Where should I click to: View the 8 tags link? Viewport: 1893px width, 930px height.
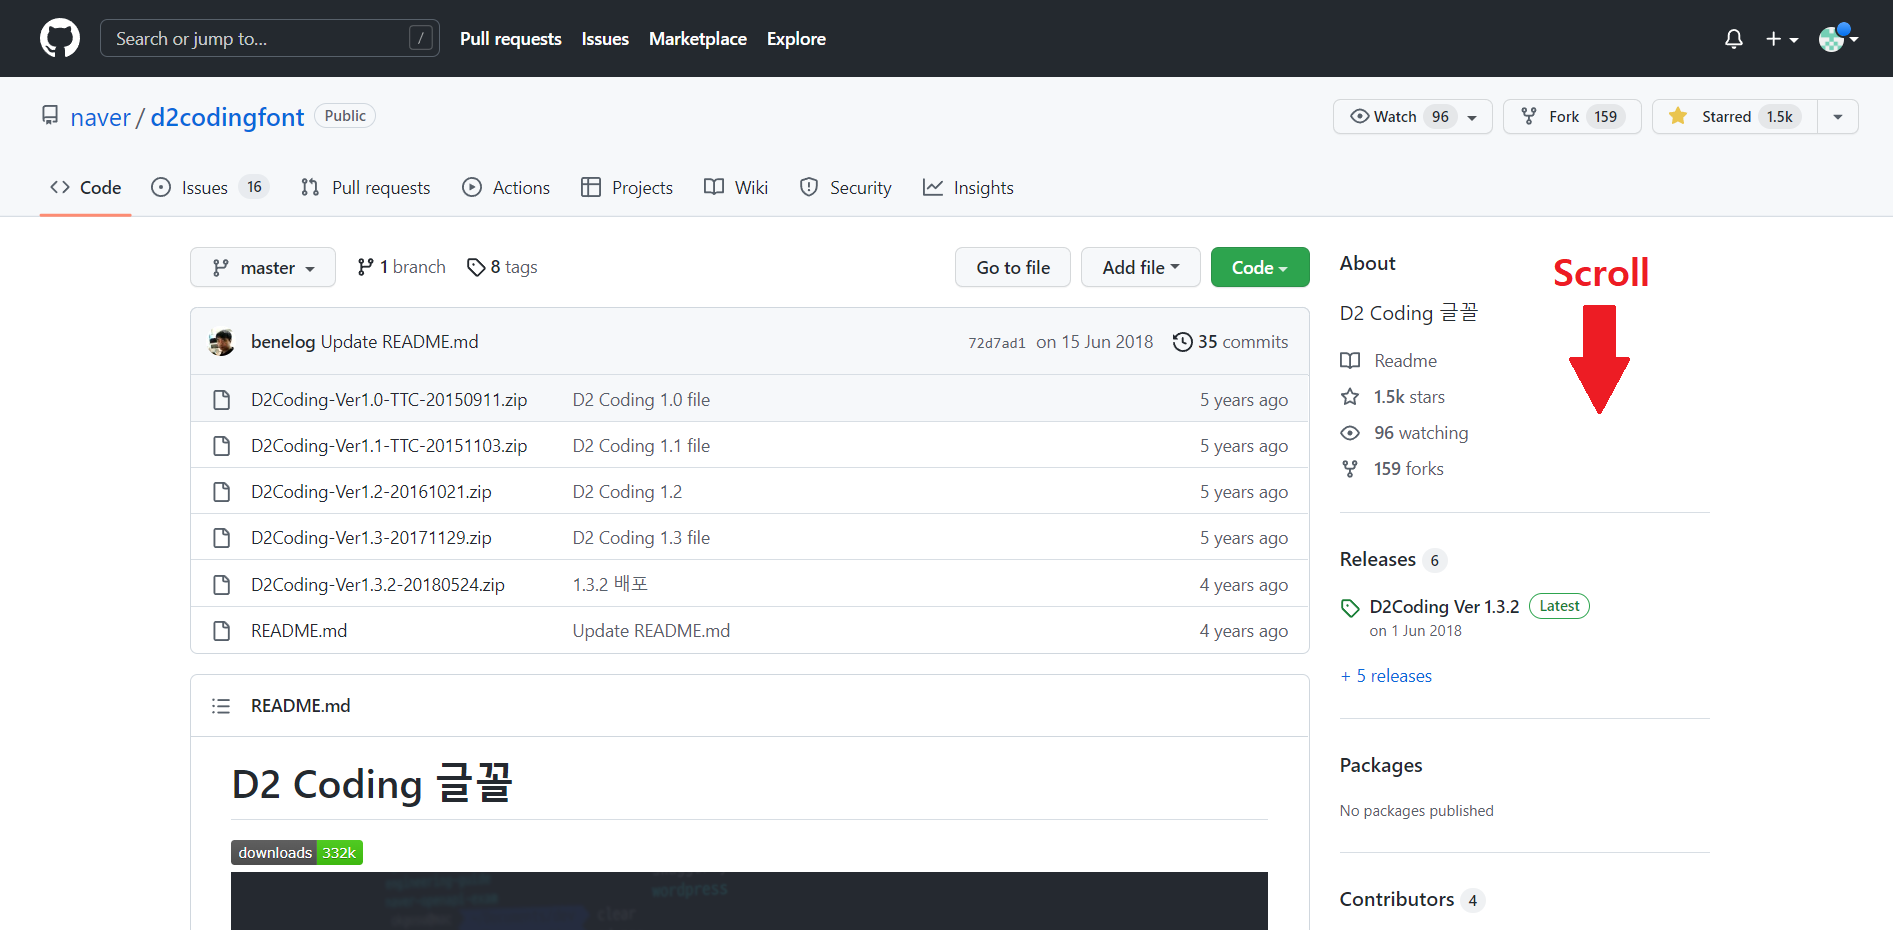(x=502, y=267)
